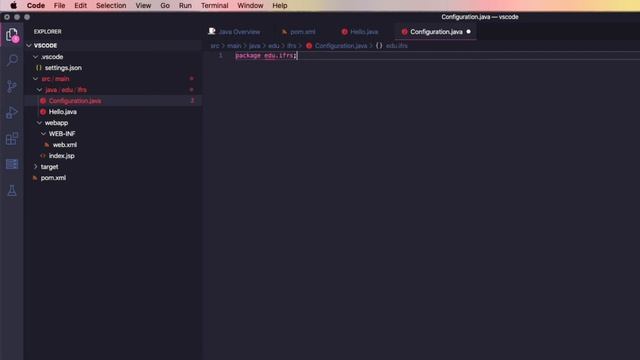640x360 pixels.
Task: Open the Edit menu
Action: (x=80, y=5)
